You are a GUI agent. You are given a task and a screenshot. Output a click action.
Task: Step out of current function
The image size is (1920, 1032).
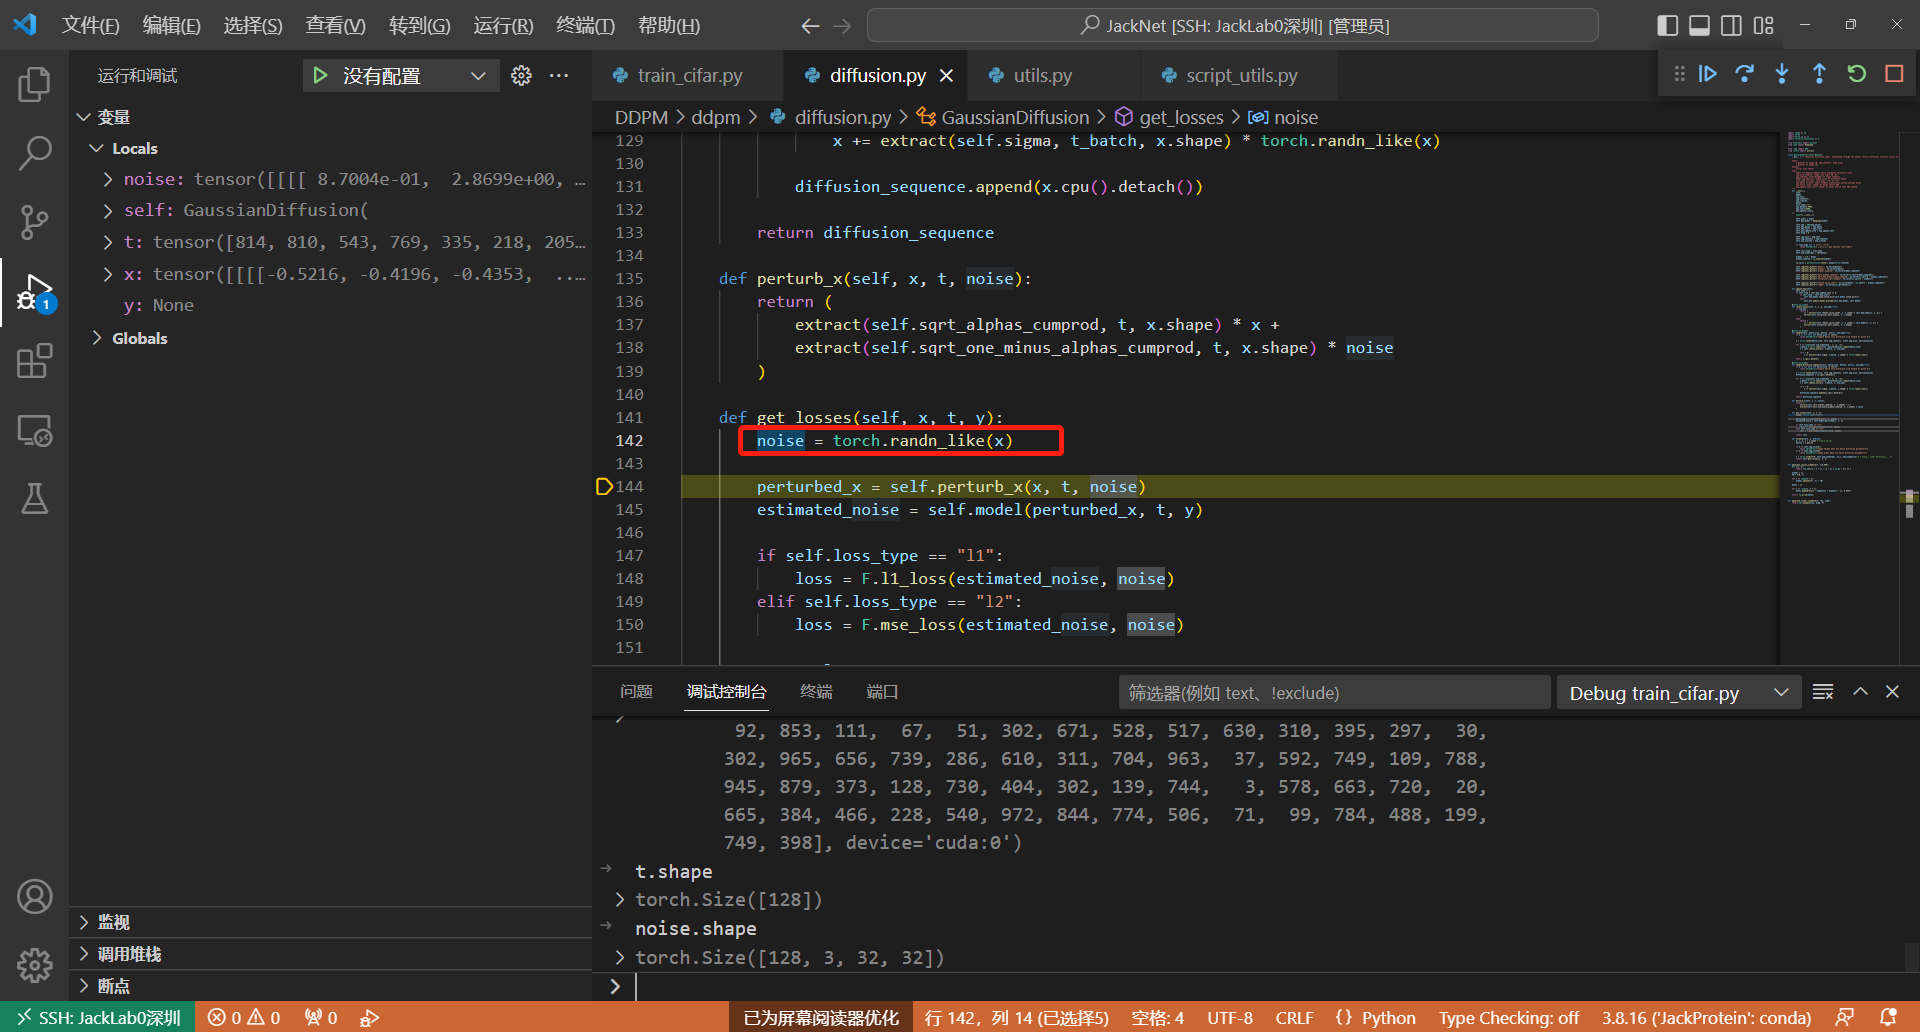(1819, 74)
